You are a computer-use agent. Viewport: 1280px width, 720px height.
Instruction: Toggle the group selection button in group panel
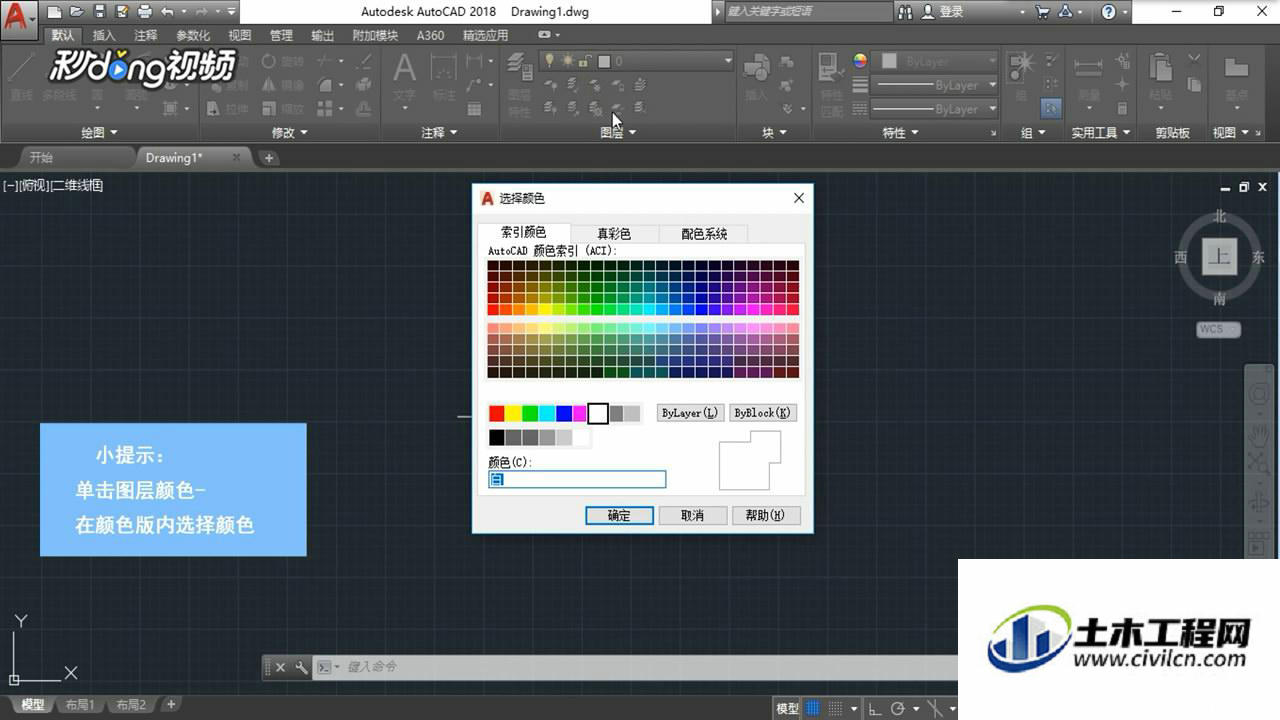(x=1050, y=108)
